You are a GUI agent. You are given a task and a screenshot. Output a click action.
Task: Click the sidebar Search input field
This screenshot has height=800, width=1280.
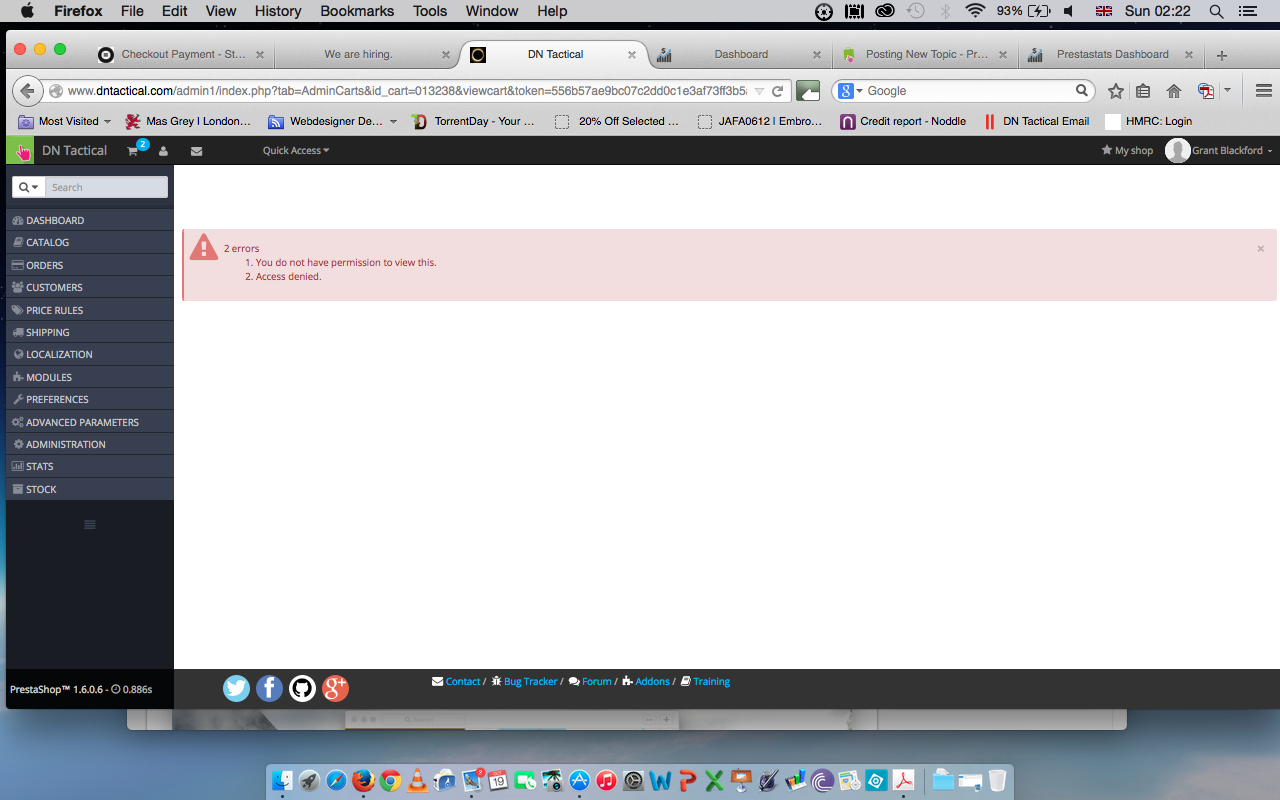107,187
